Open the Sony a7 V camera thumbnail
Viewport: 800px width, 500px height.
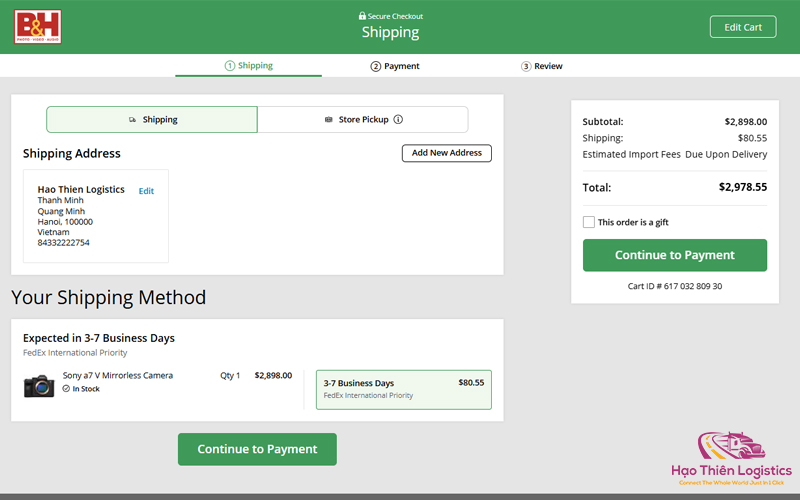click(x=39, y=386)
